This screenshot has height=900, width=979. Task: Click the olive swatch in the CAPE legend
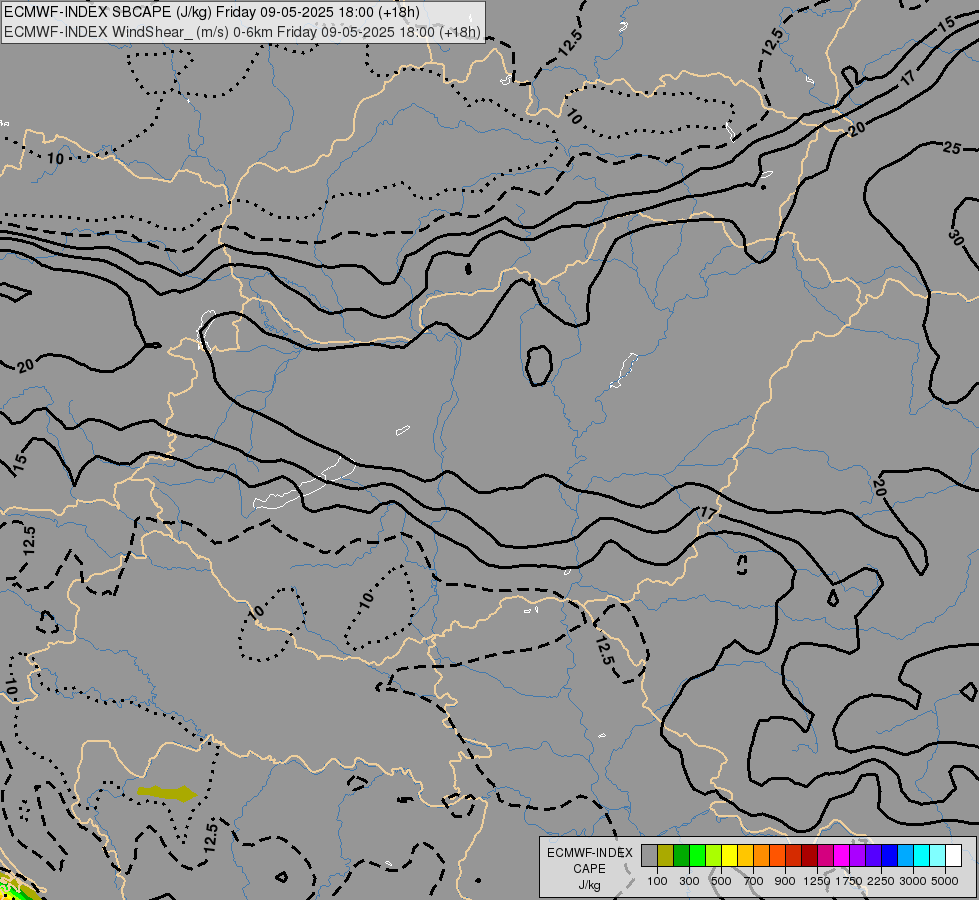pyautogui.click(x=666, y=856)
